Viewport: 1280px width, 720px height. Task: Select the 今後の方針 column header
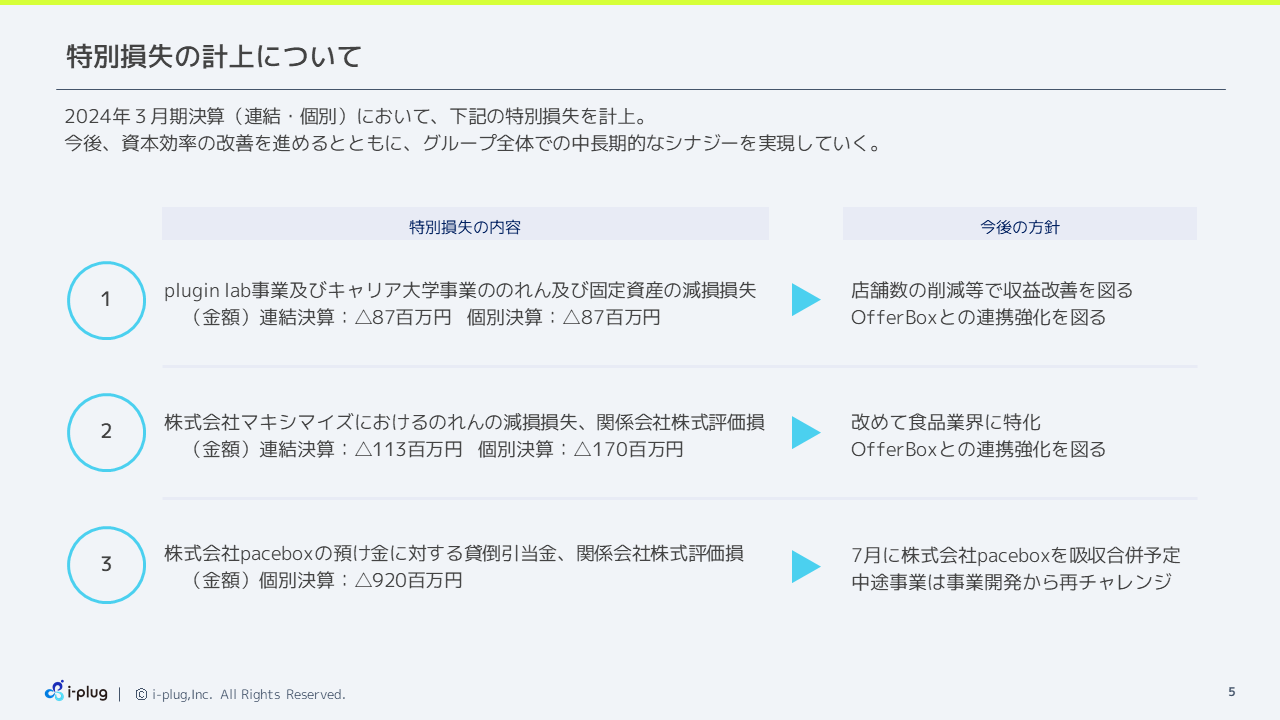[x=1019, y=226]
